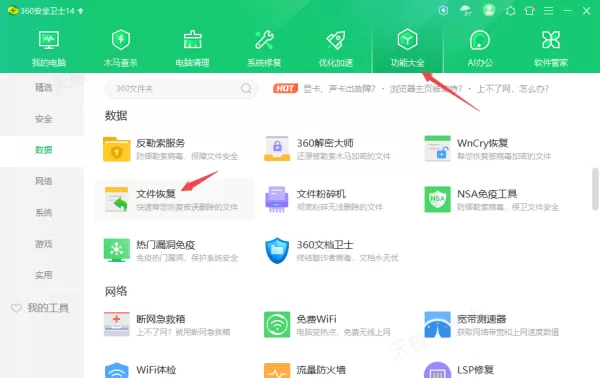Open the NSA免疫工具 shield icon

[437, 199]
